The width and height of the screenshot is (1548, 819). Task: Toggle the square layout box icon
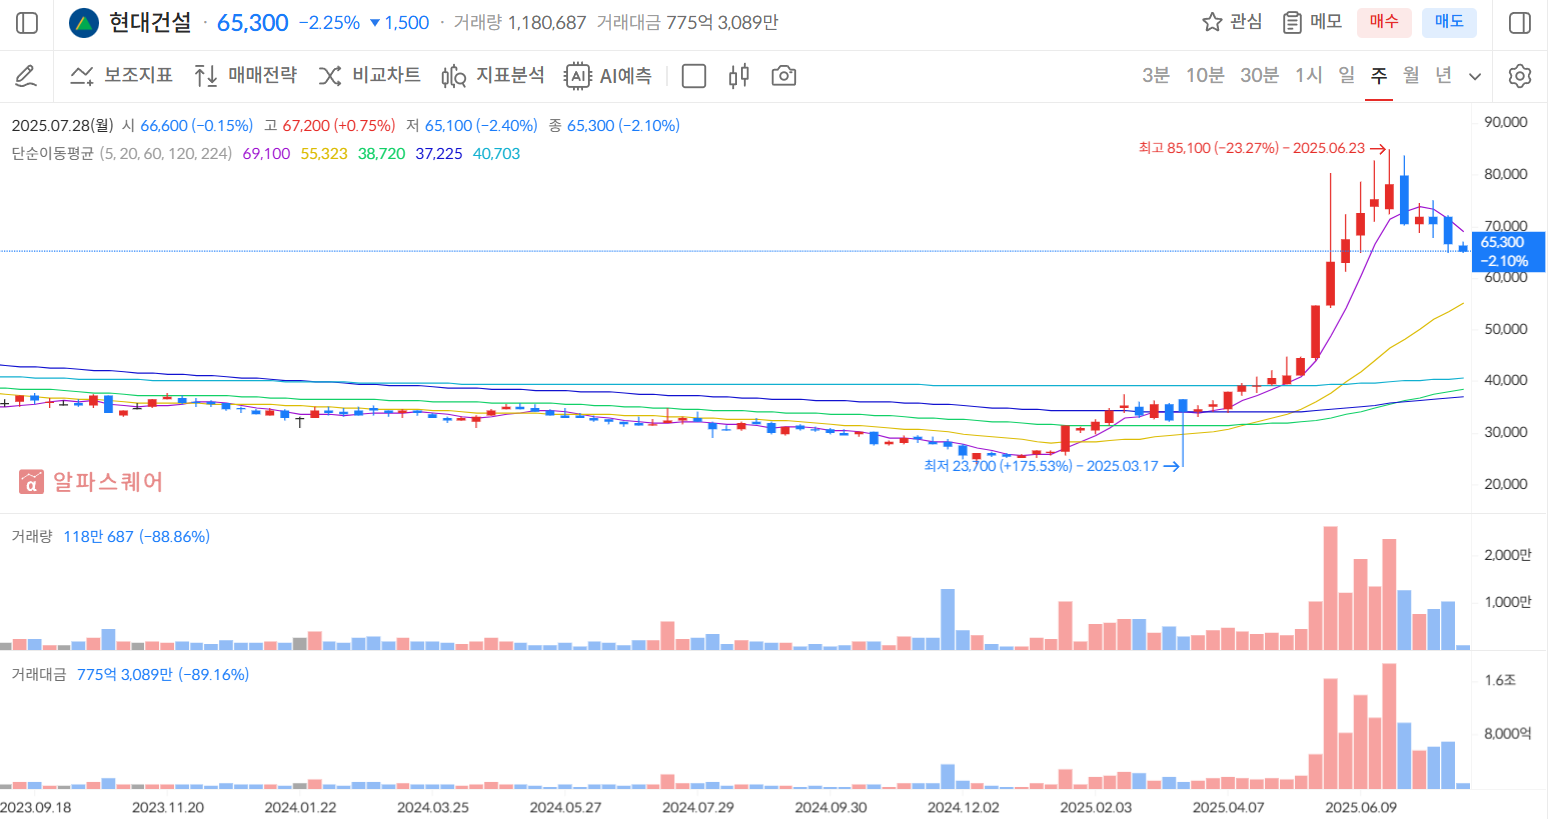694,76
